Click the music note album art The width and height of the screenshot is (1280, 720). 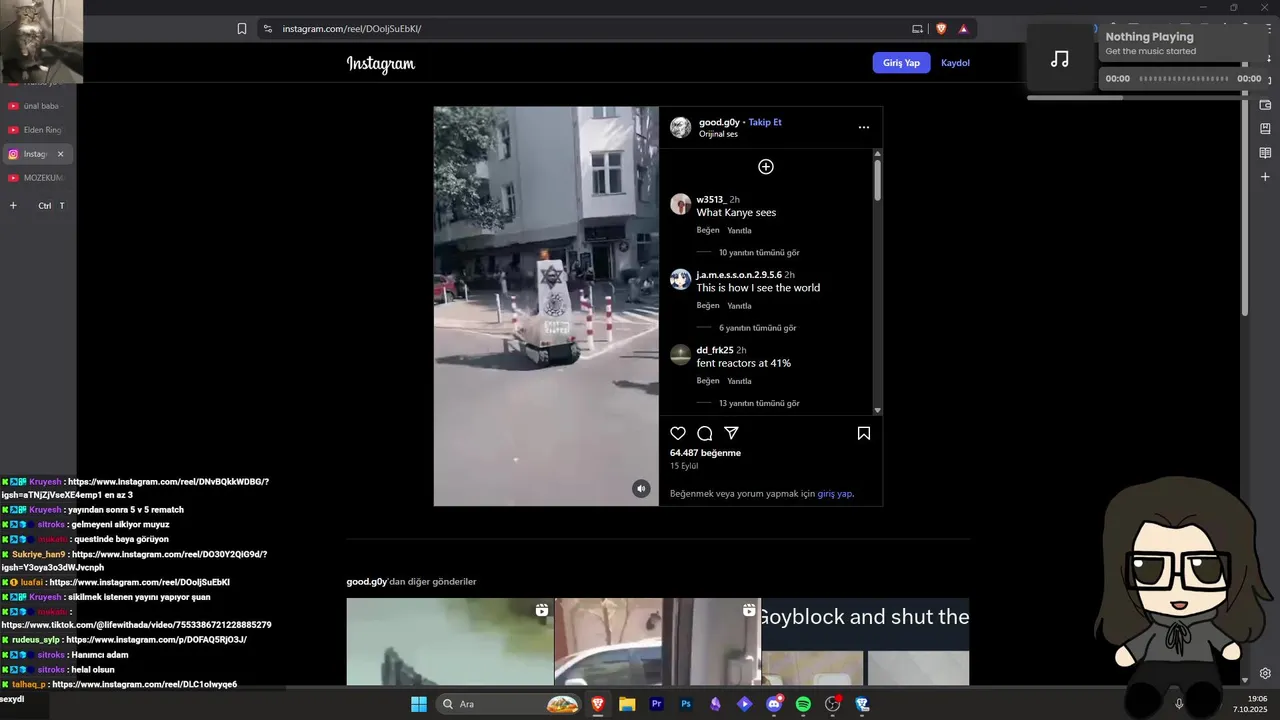coord(1060,59)
